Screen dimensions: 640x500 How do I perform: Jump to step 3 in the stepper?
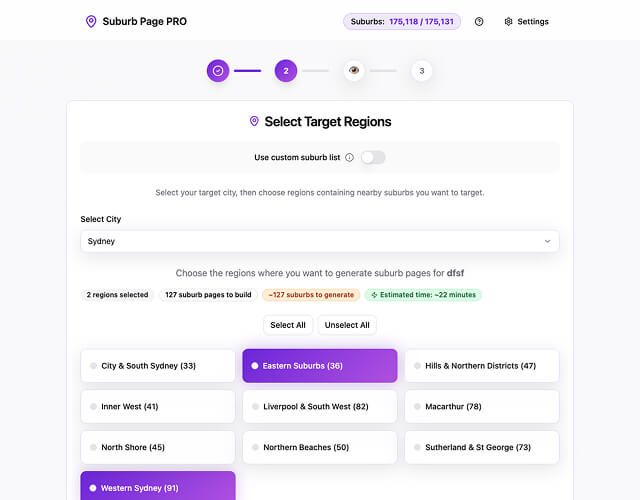tap(422, 71)
